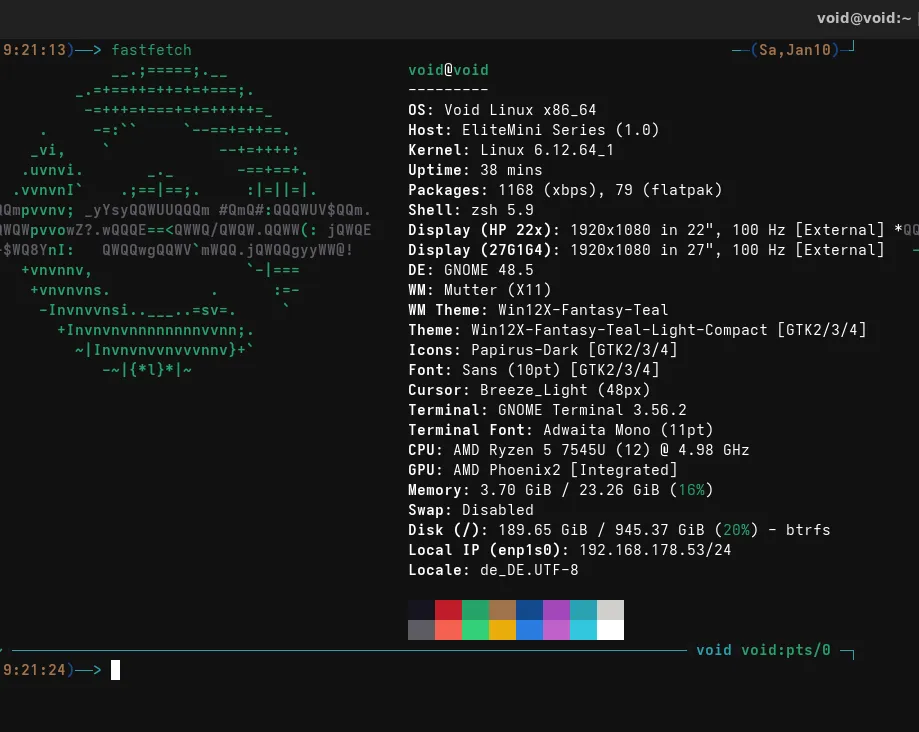Select the dark red color swatch
Viewport: 919px width, 732px height.
coord(448,610)
